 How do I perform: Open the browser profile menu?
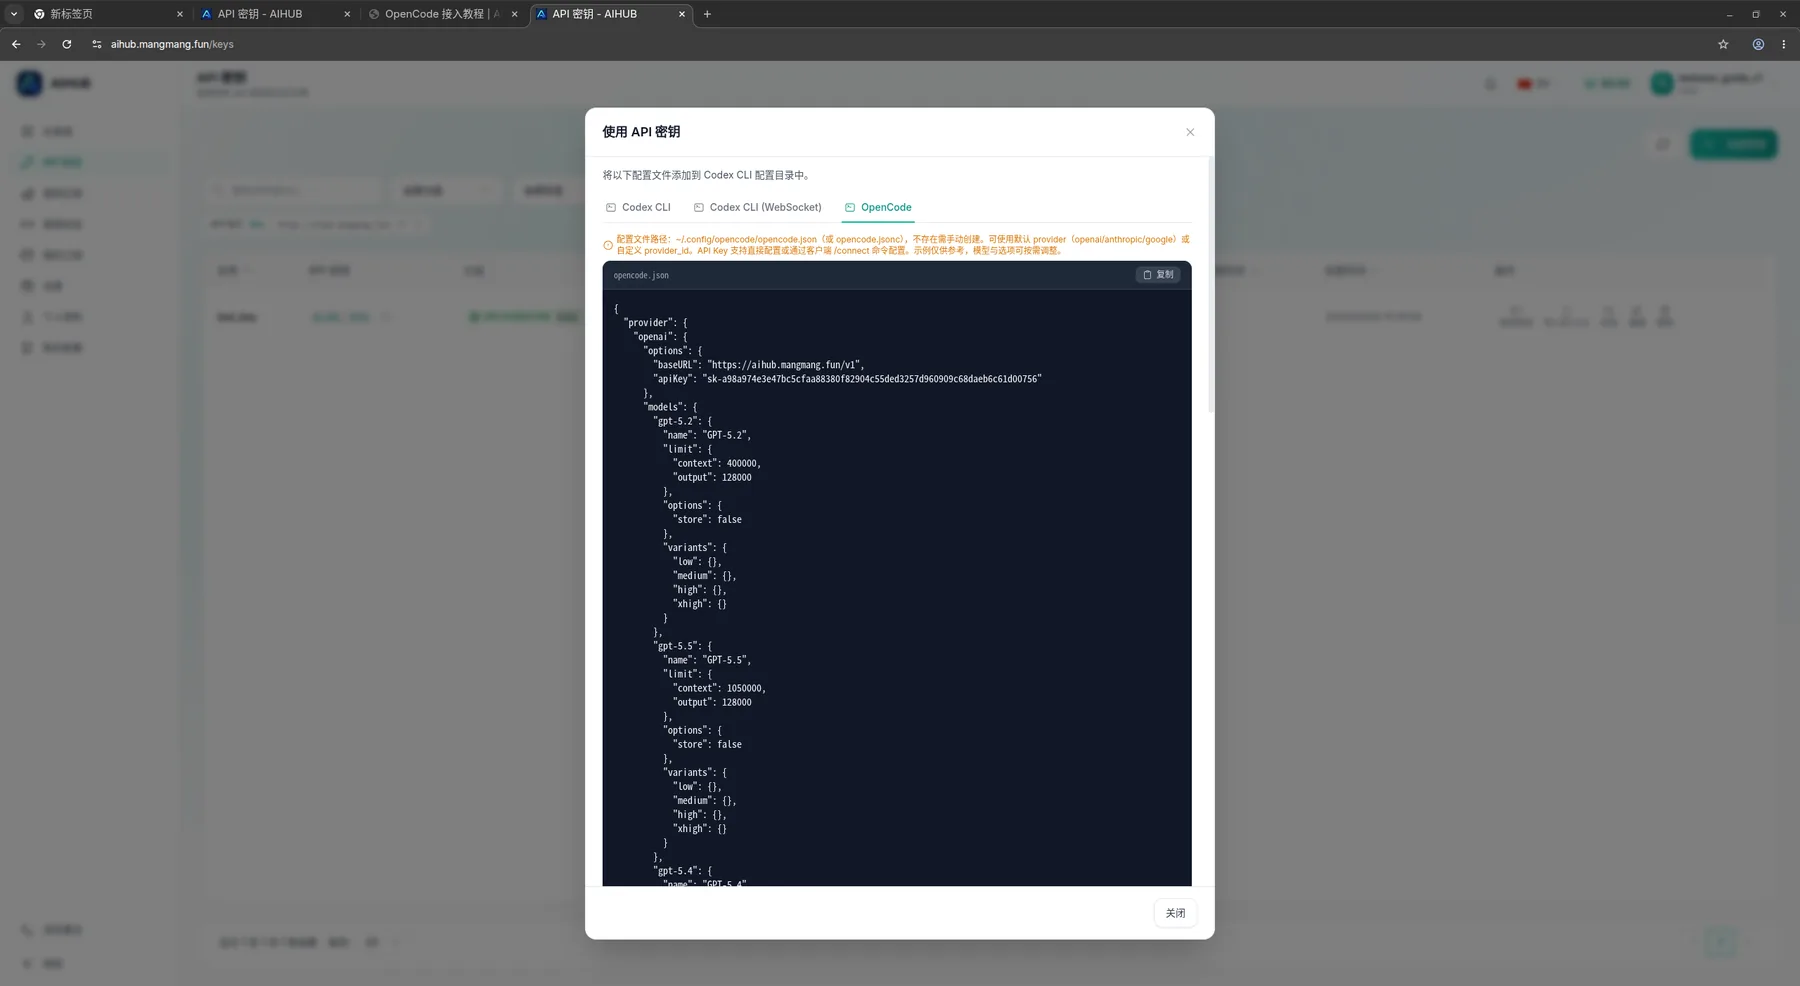[x=1758, y=44]
